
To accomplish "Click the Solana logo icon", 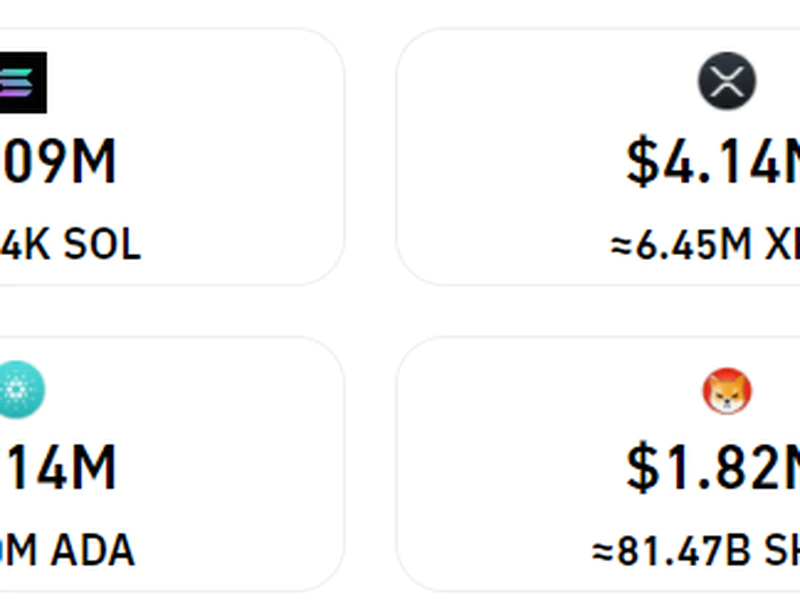I will pos(22,82).
